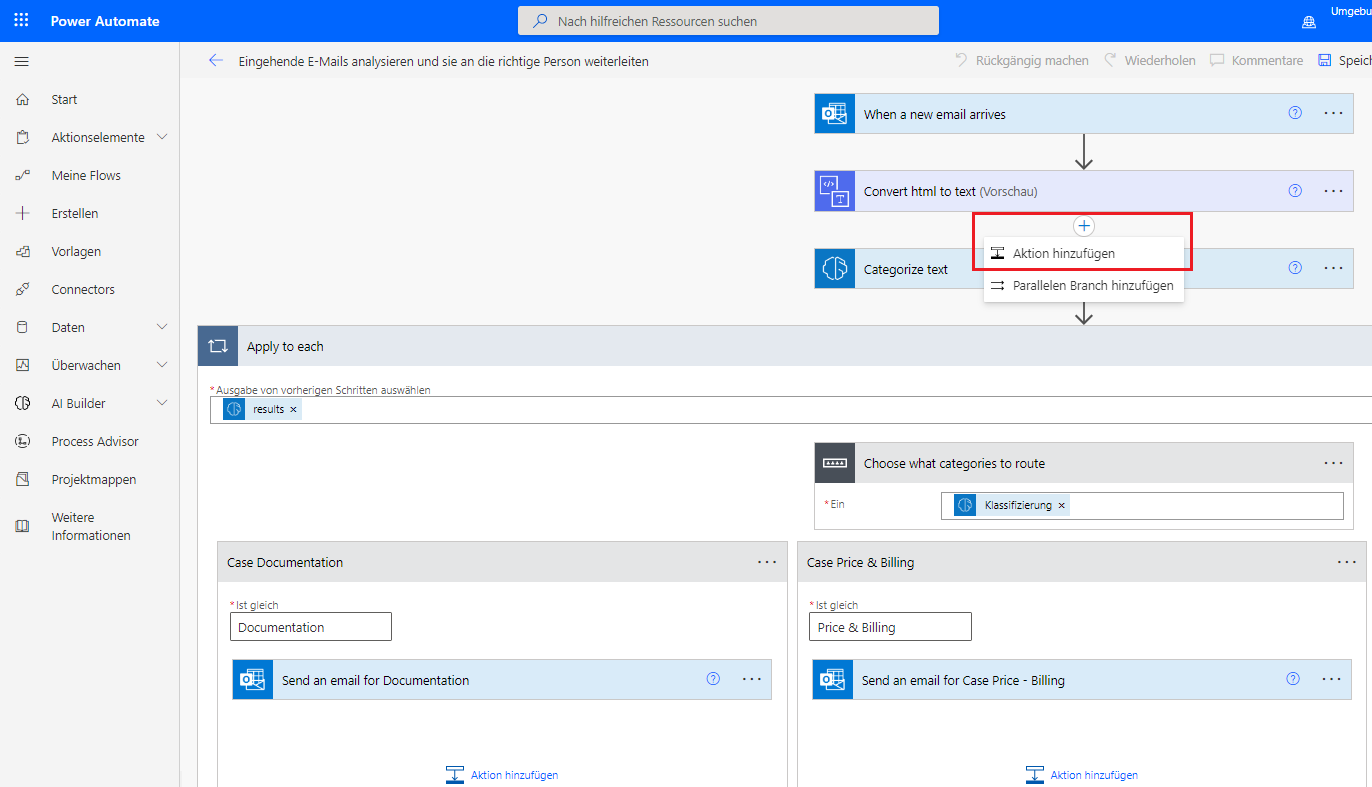The width and height of the screenshot is (1372, 787).
Task: Open help for Convert html to text
Action: click(1295, 190)
